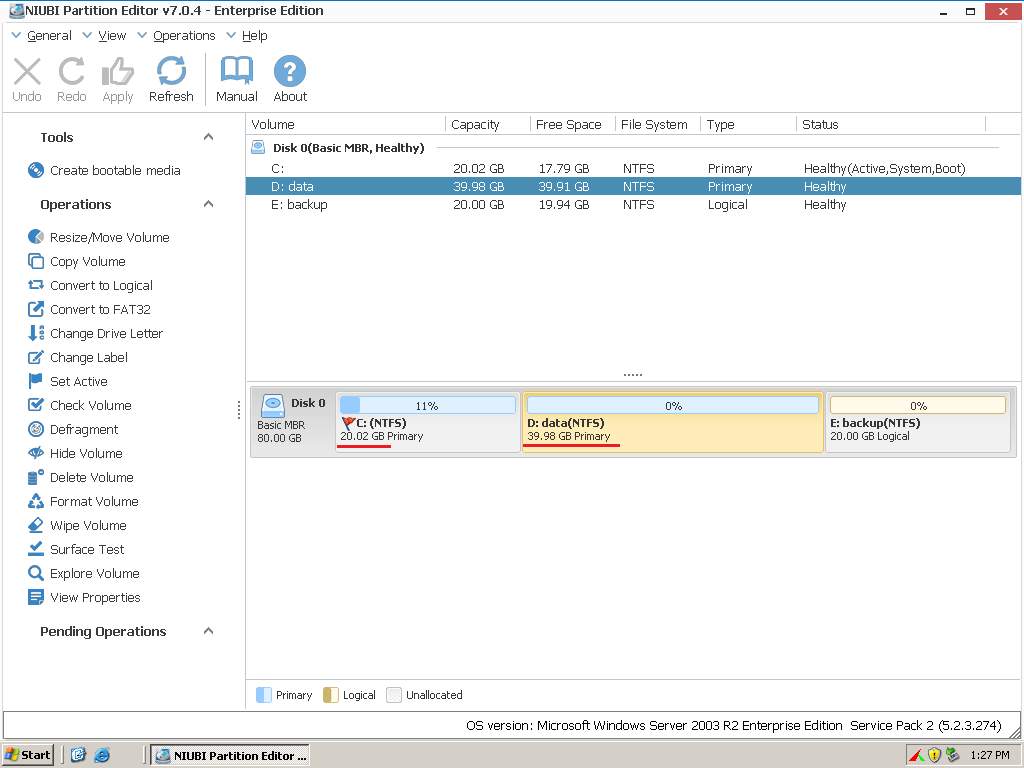The height and width of the screenshot is (768, 1024).
Task: Open Change Label operation
Action: point(78,357)
